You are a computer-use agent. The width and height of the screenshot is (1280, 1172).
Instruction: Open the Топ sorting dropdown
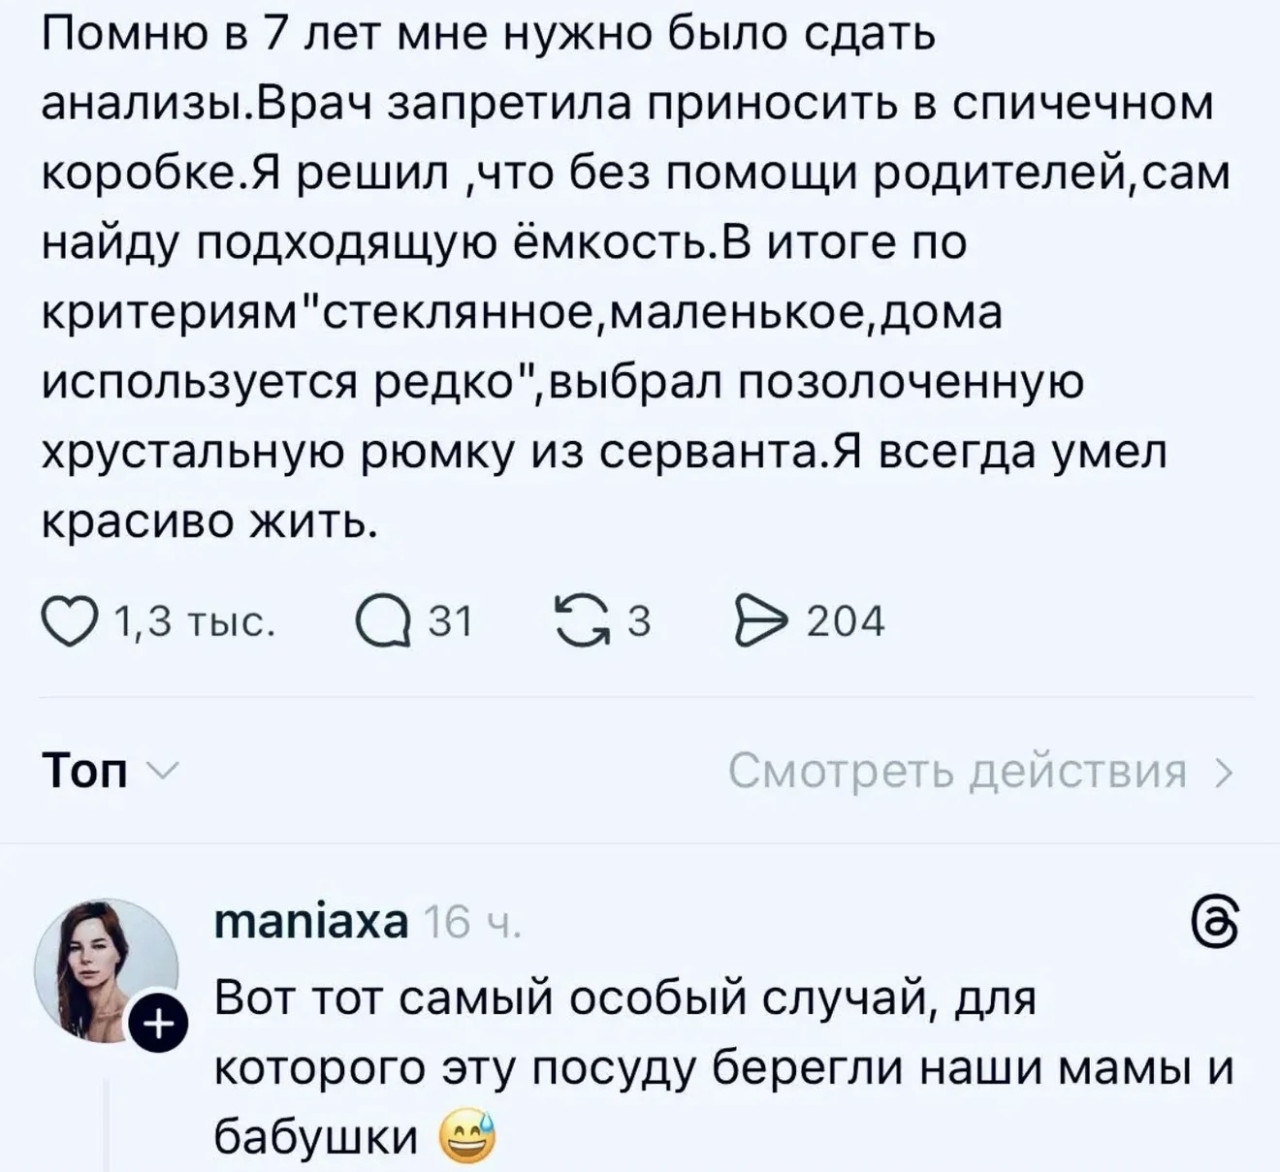click(x=86, y=771)
